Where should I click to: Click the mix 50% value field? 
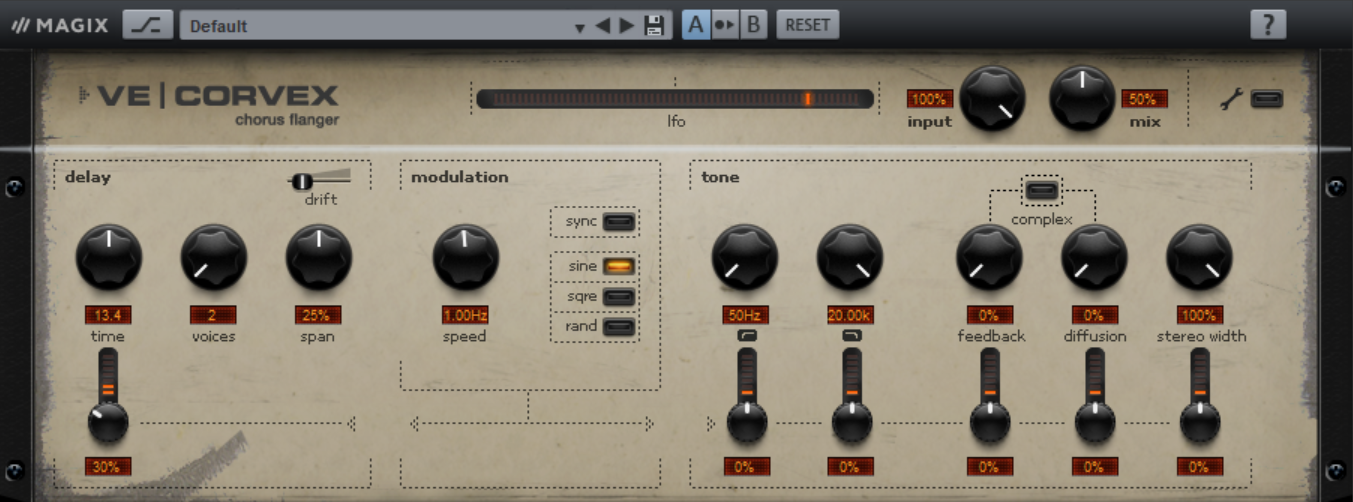[1144, 99]
